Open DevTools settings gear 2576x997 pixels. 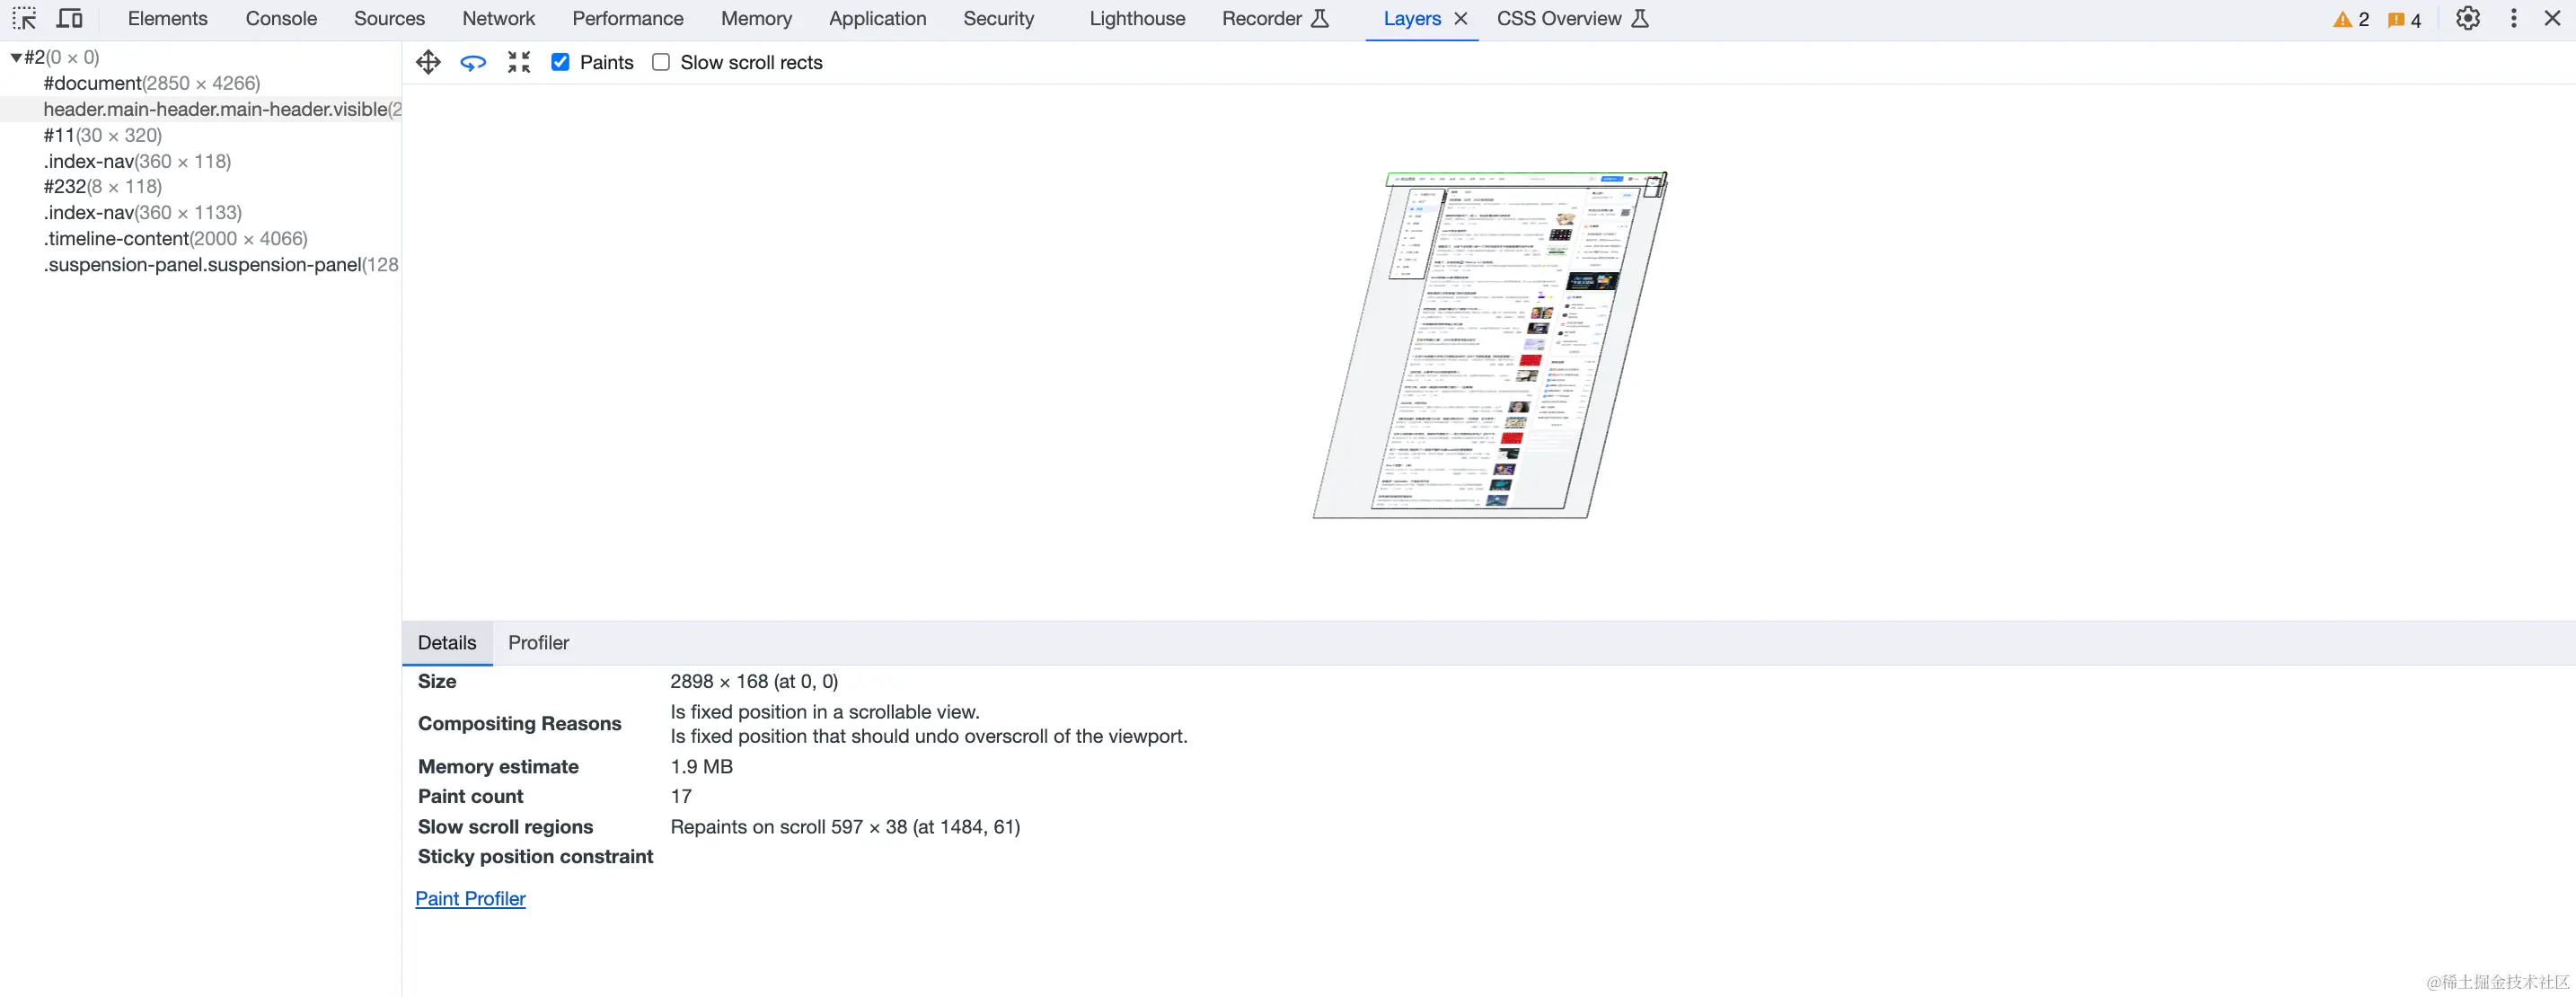pos(2467,18)
